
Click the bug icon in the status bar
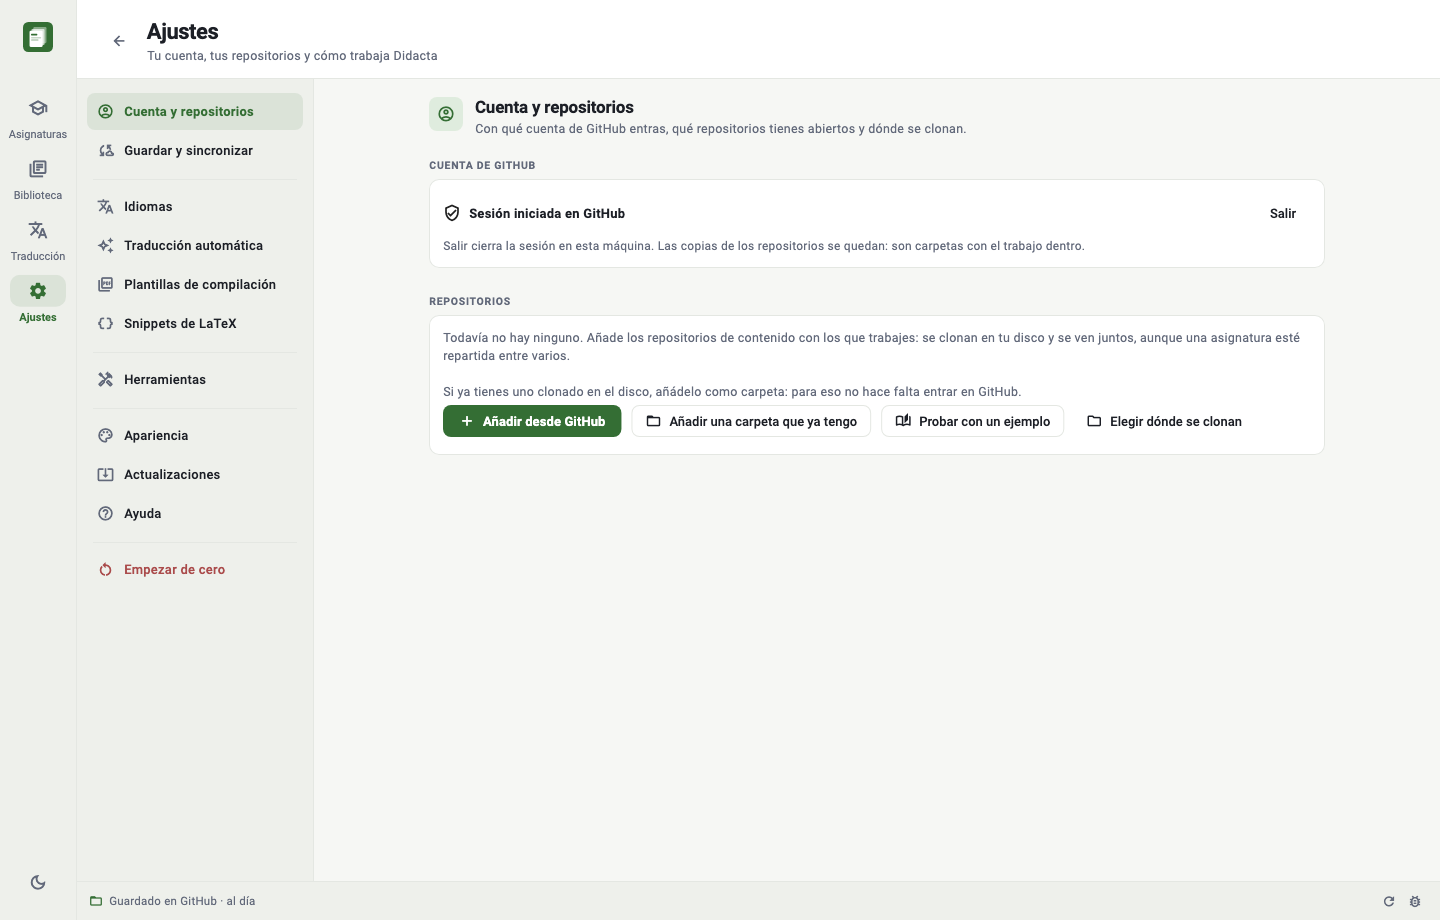[1415, 901]
